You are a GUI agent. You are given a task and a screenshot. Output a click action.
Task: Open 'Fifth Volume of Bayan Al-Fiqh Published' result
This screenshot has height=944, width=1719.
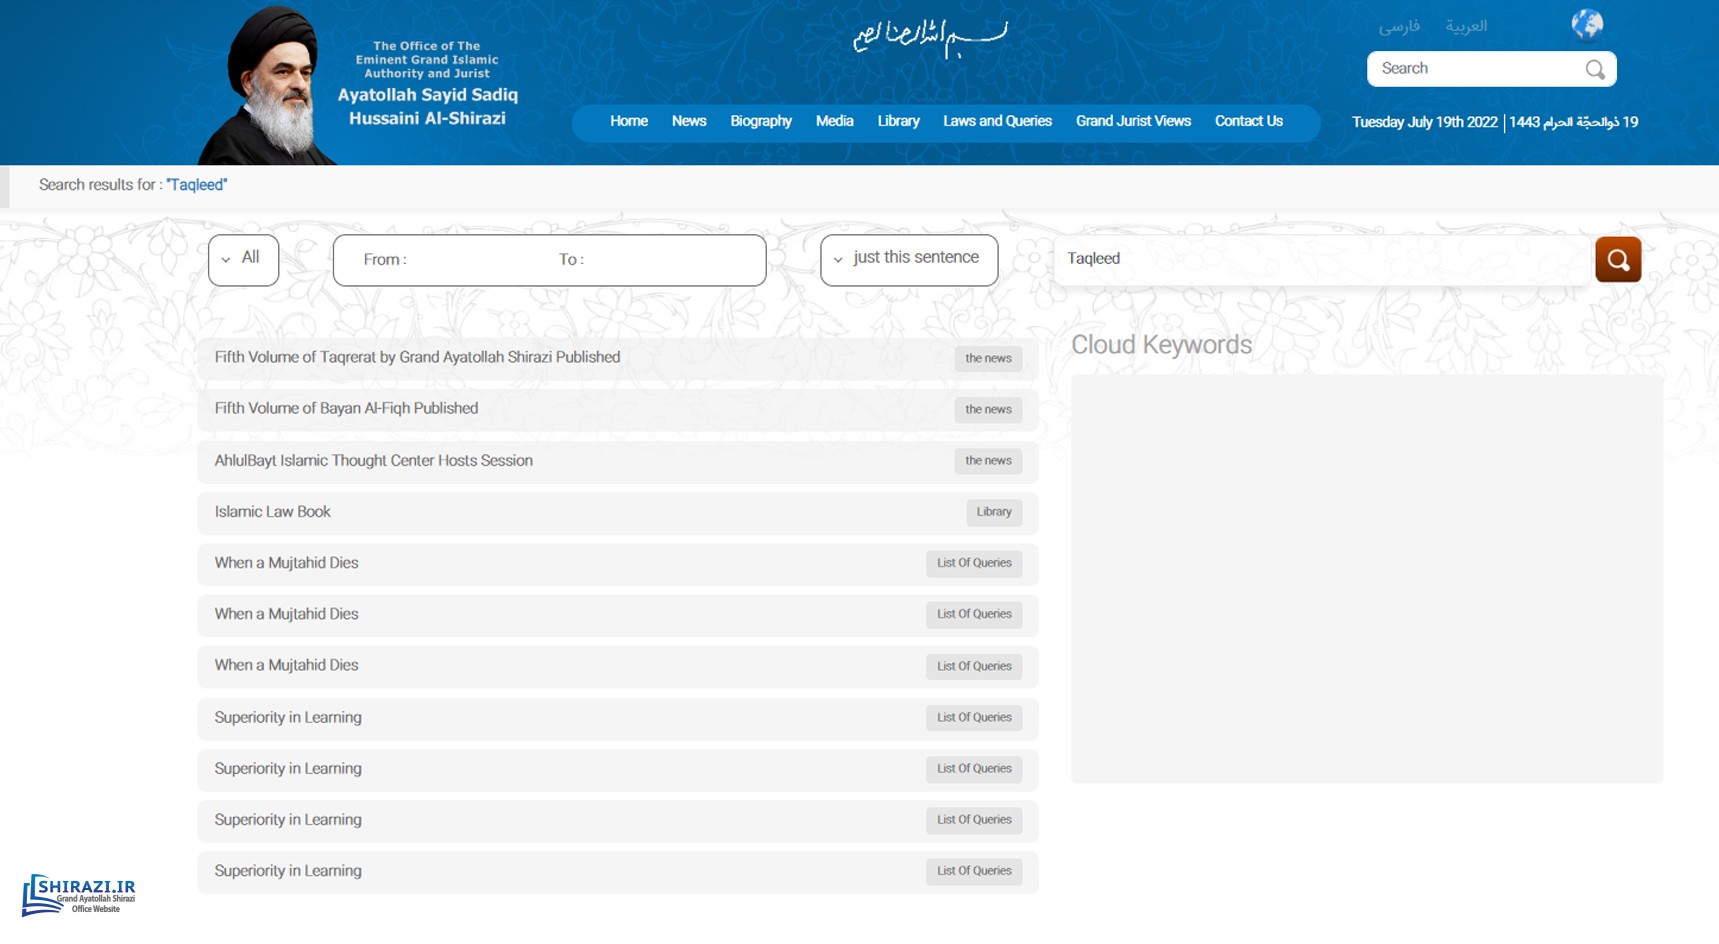[346, 408]
